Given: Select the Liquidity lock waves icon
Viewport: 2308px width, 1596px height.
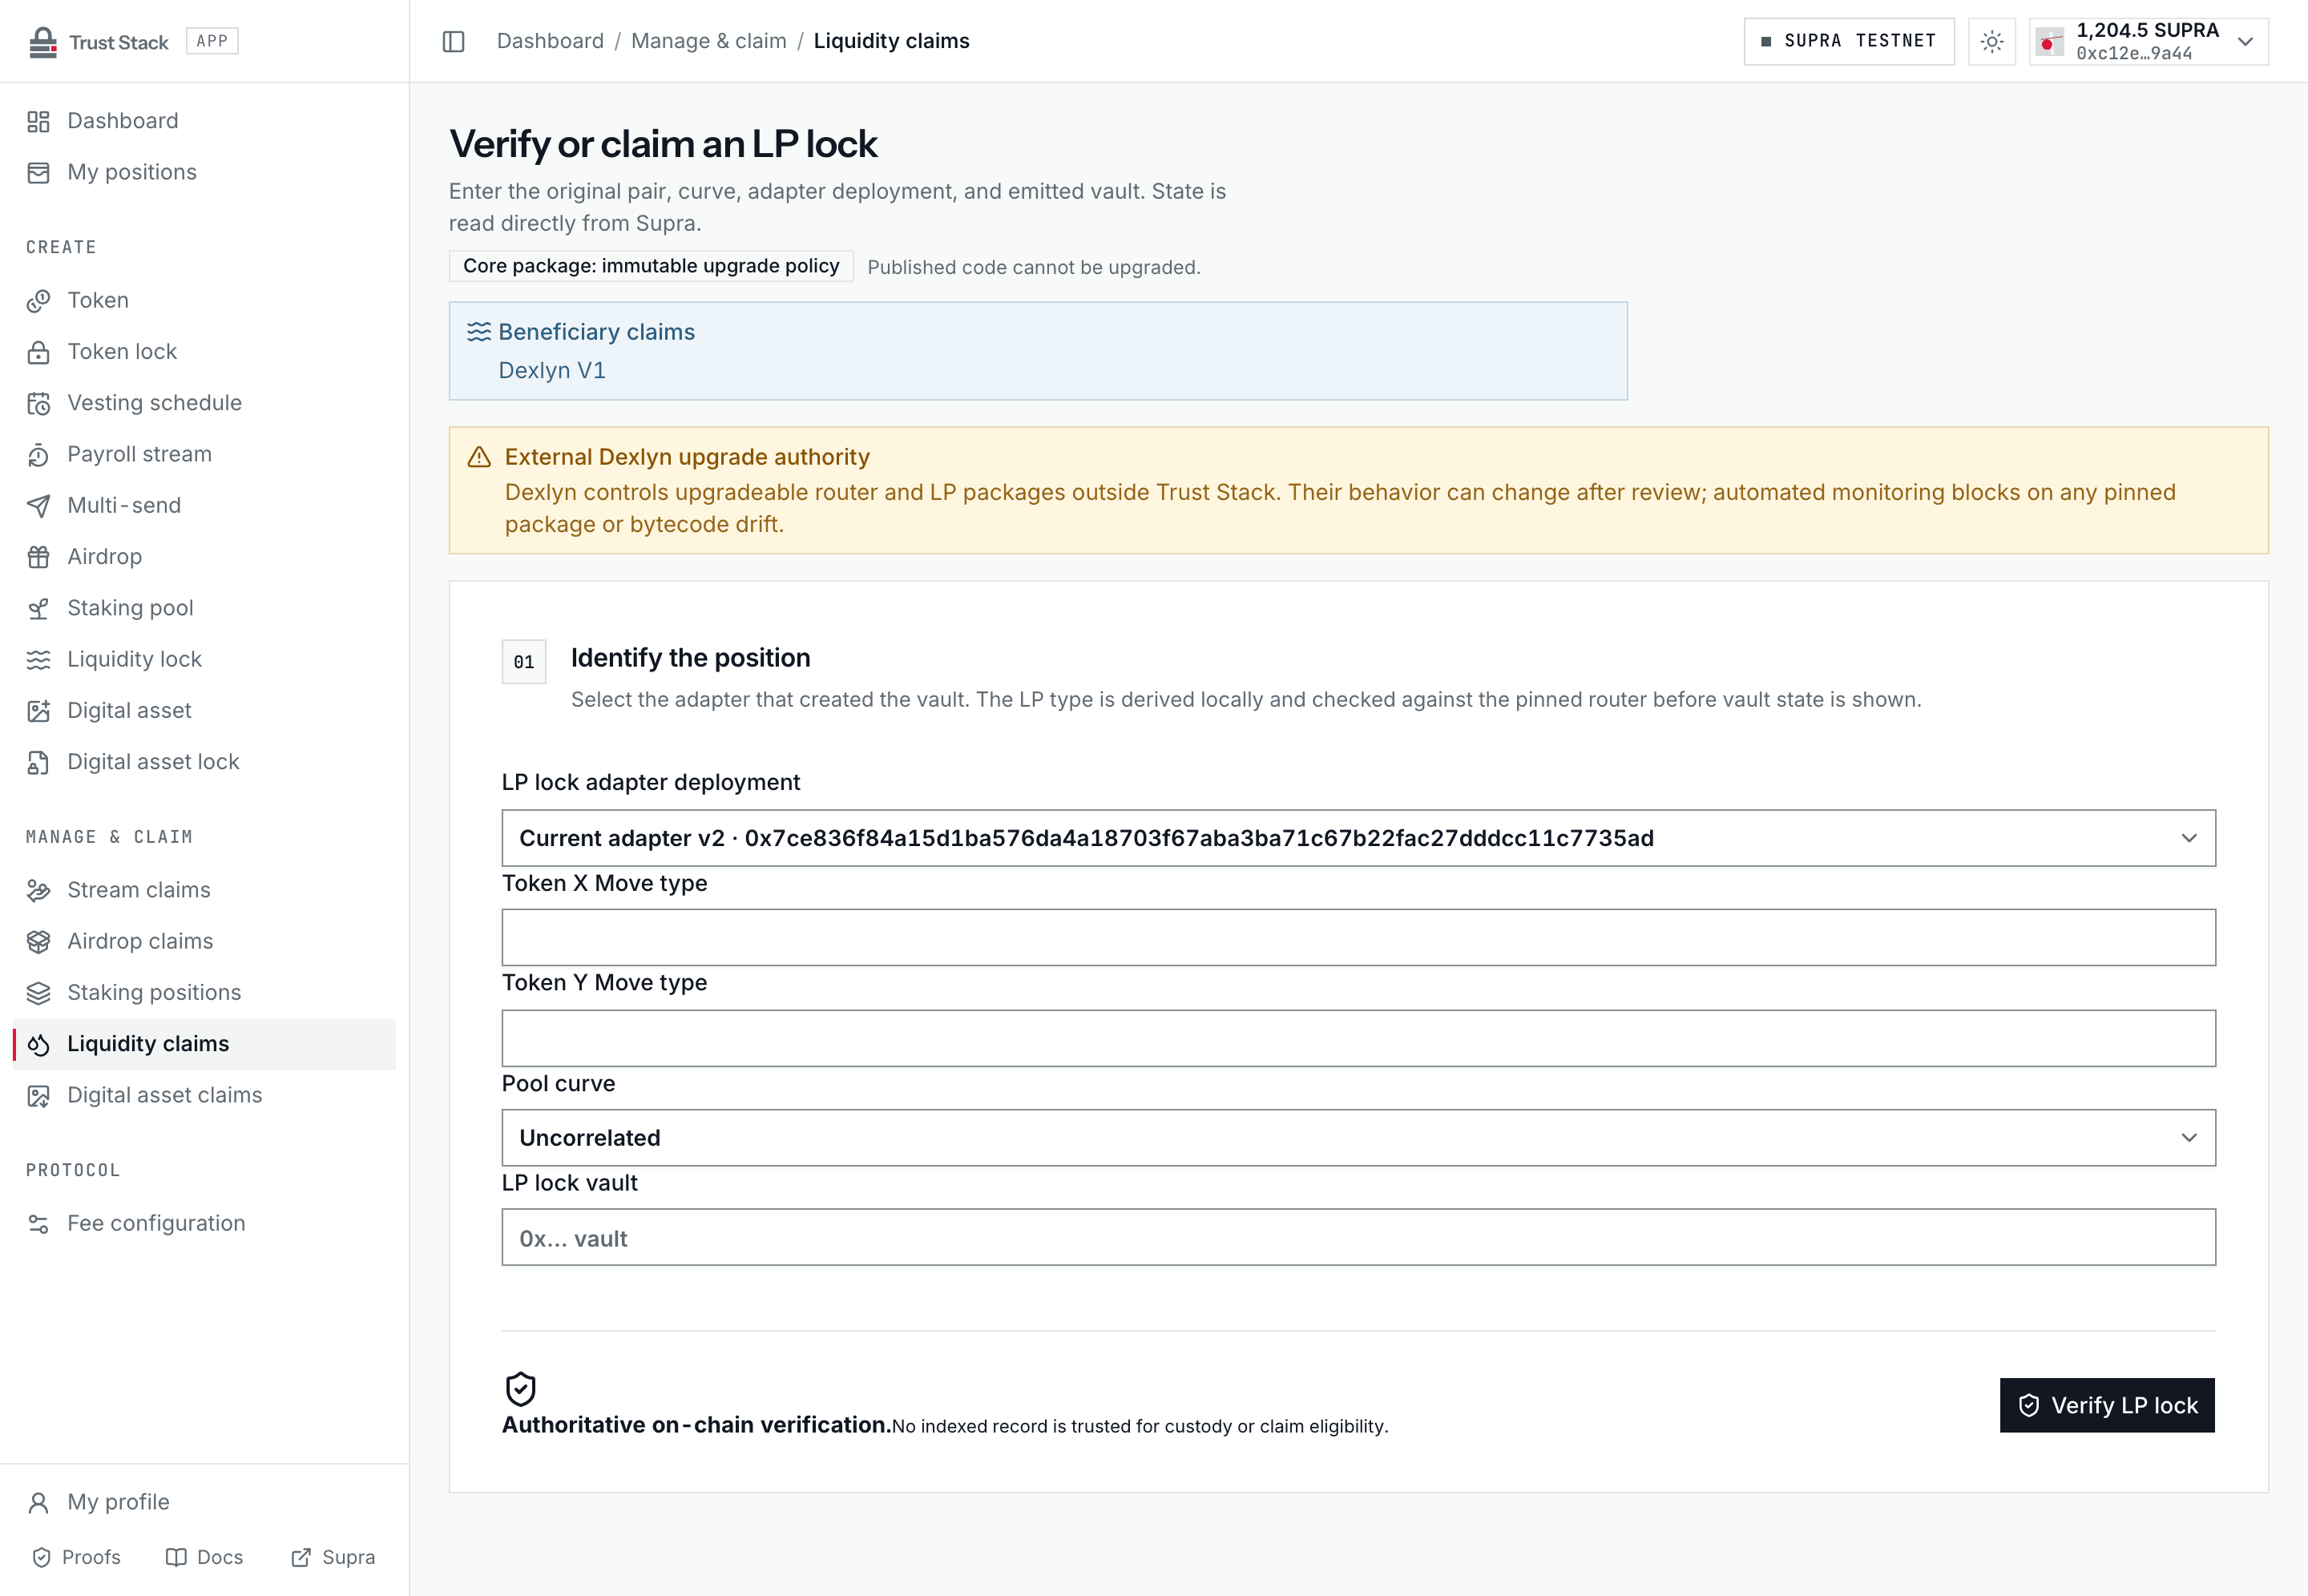Looking at the screenshot, I should pyautogui.click(x=38, y=660).
